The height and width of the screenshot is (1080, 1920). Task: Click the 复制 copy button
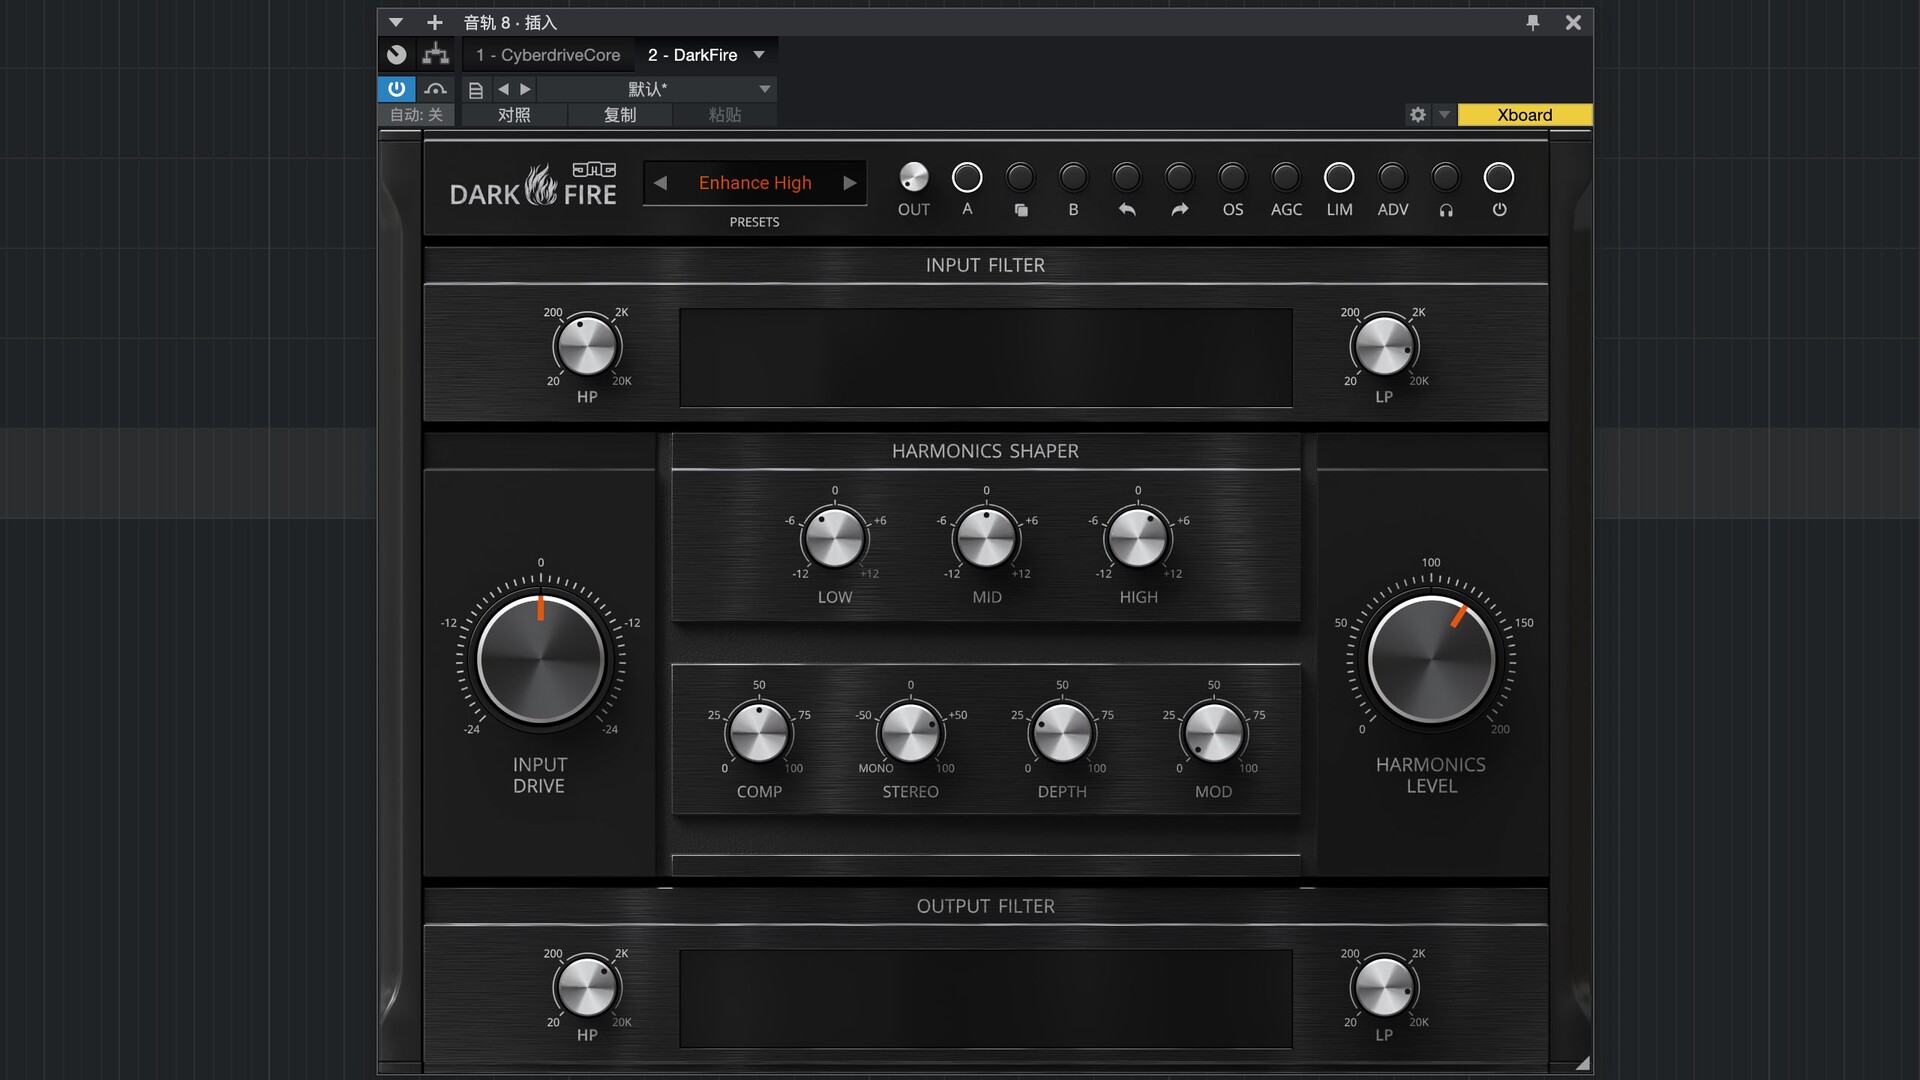pos(620,115)
